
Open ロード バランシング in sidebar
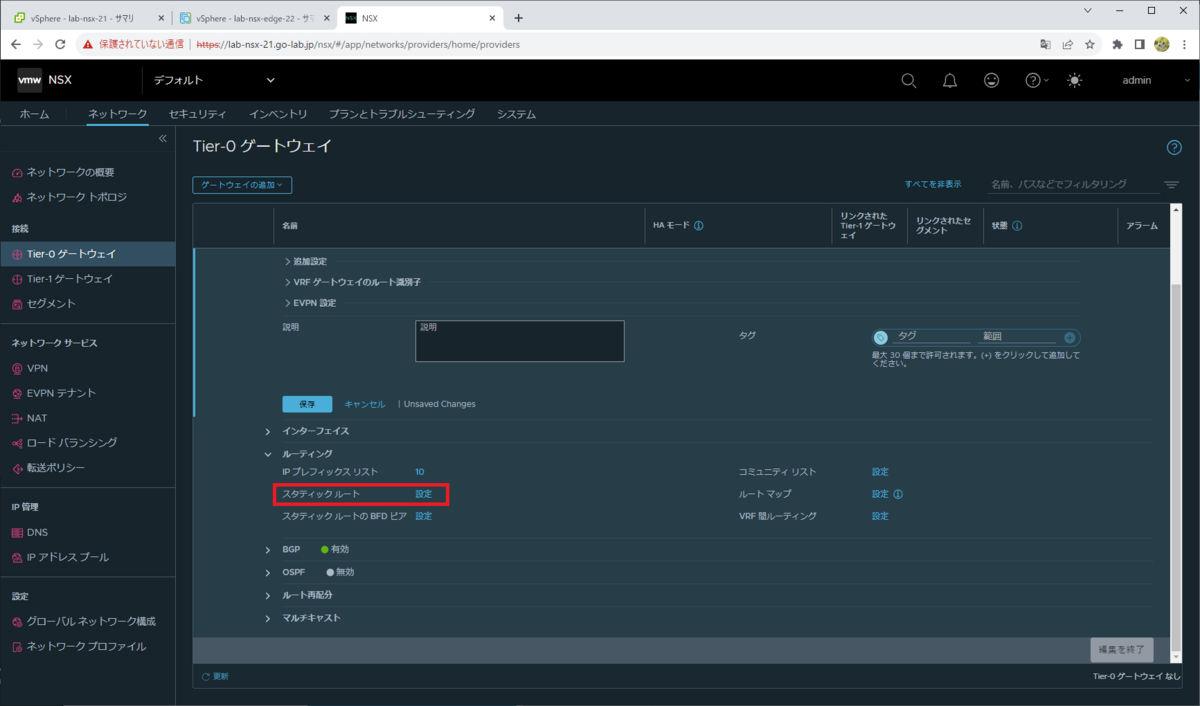point(71,442)
